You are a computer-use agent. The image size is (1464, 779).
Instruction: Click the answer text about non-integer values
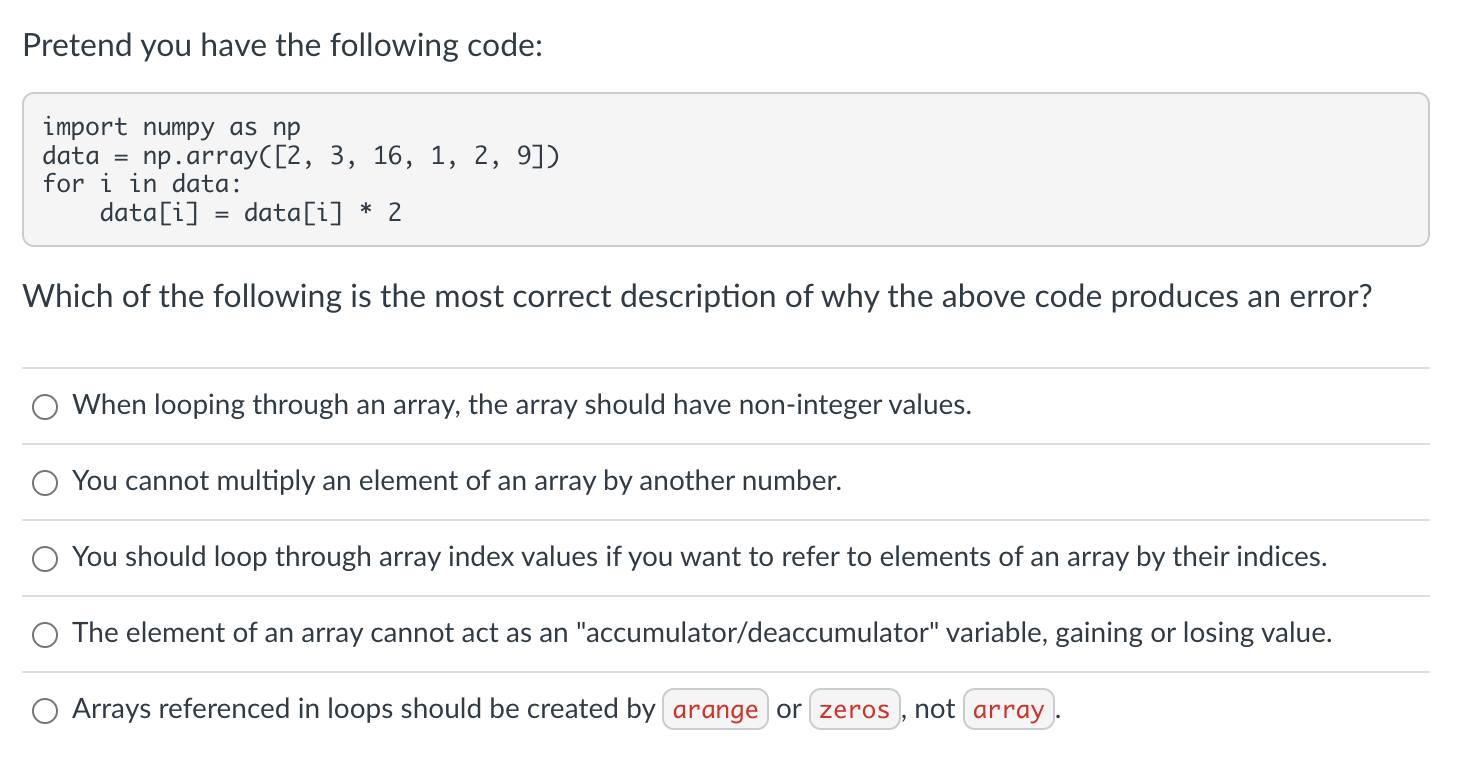click(522, 405)
